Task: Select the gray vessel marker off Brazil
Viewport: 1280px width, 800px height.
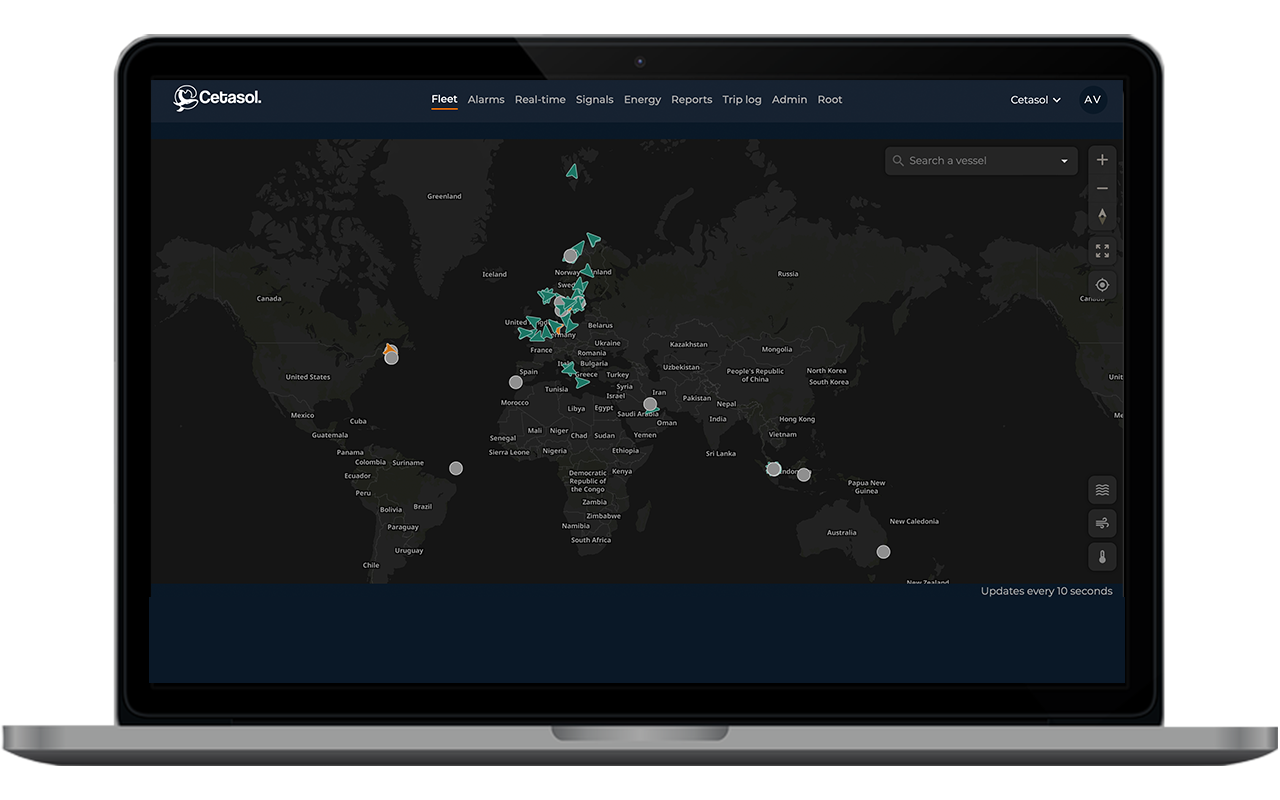Action: (456, 468)
